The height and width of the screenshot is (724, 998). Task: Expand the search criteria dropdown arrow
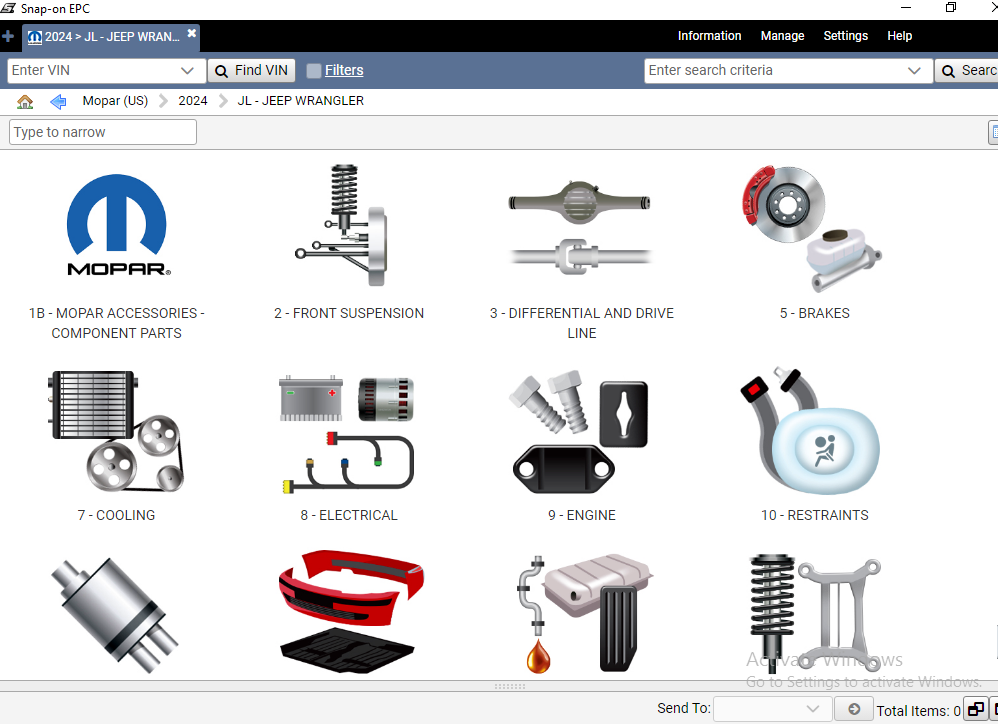click(x=914, y=71)
